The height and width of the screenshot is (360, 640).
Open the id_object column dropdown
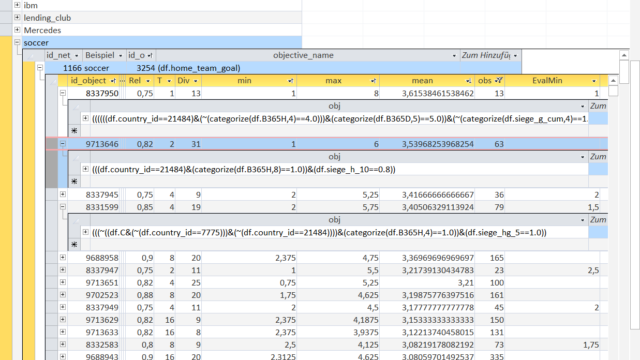pos(113,81)
